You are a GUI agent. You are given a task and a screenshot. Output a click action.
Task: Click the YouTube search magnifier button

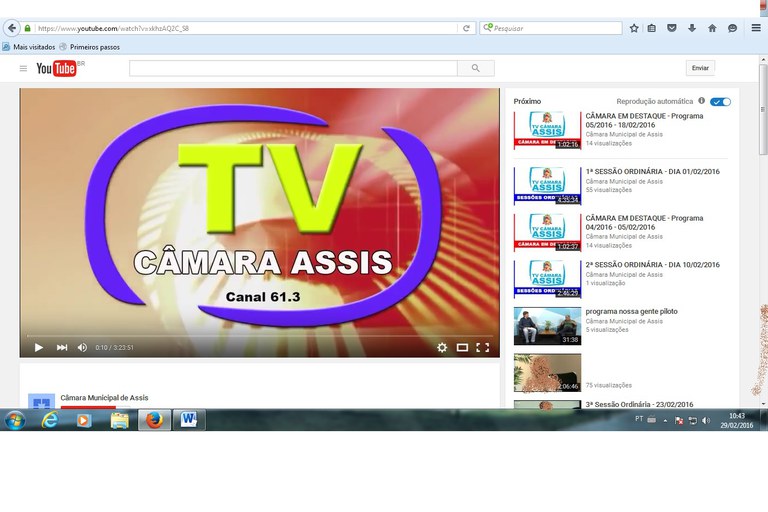click(476, 68)
